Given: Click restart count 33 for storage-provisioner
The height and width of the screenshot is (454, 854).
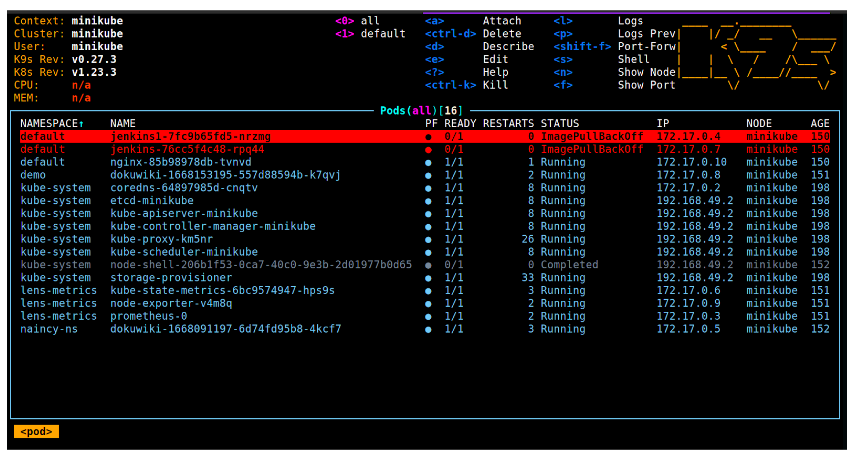Looking at the screenshot, I should coord(528,278).
